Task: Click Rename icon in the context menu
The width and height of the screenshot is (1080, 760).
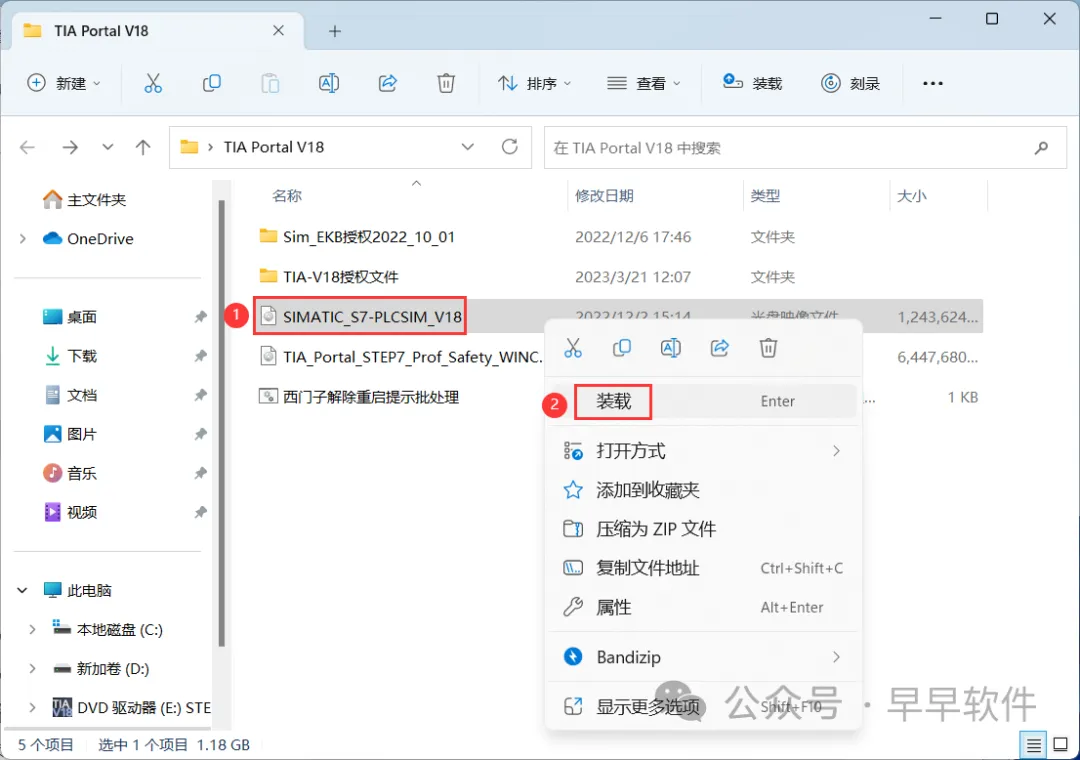Action: click(x=671, y=348)
